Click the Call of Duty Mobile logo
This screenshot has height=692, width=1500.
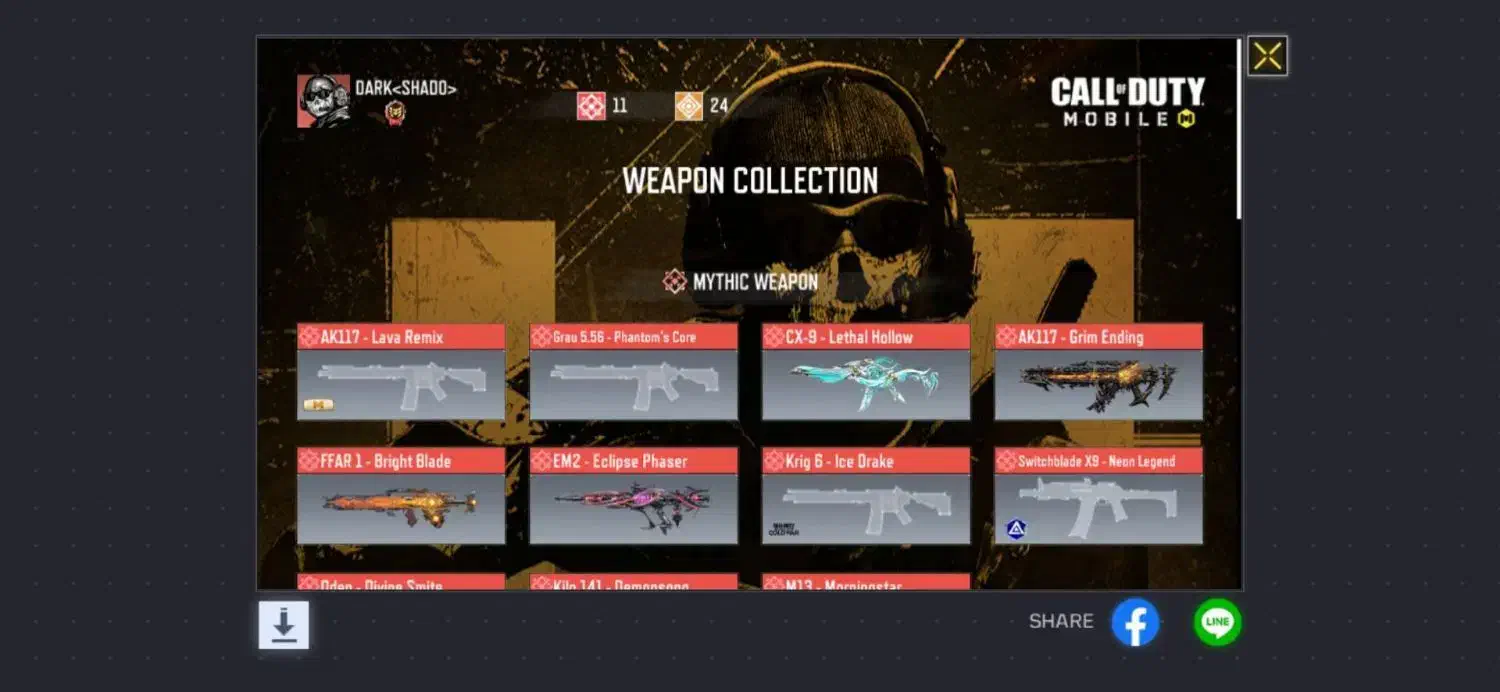tap(1127, 102)
